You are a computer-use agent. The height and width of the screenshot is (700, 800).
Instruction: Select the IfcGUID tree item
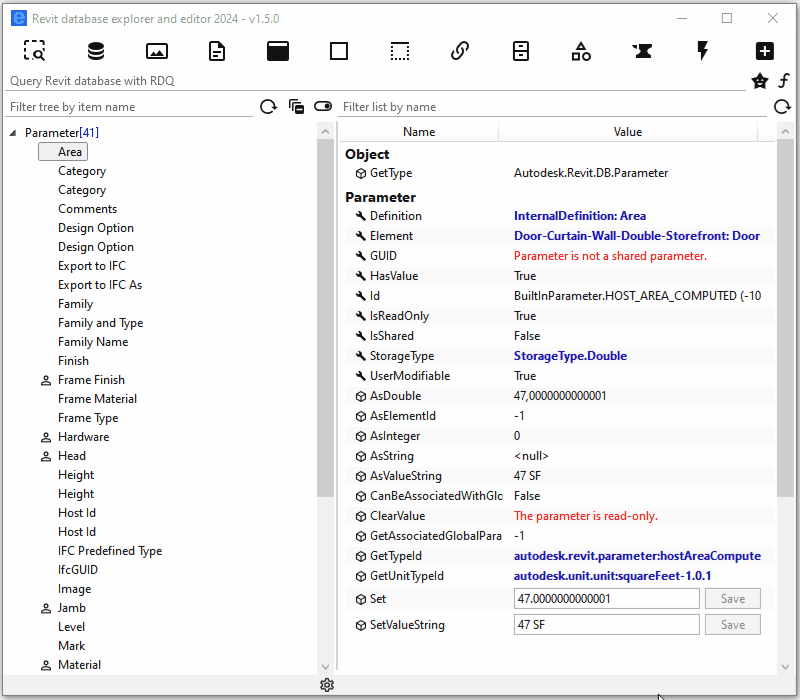(78, 569)
